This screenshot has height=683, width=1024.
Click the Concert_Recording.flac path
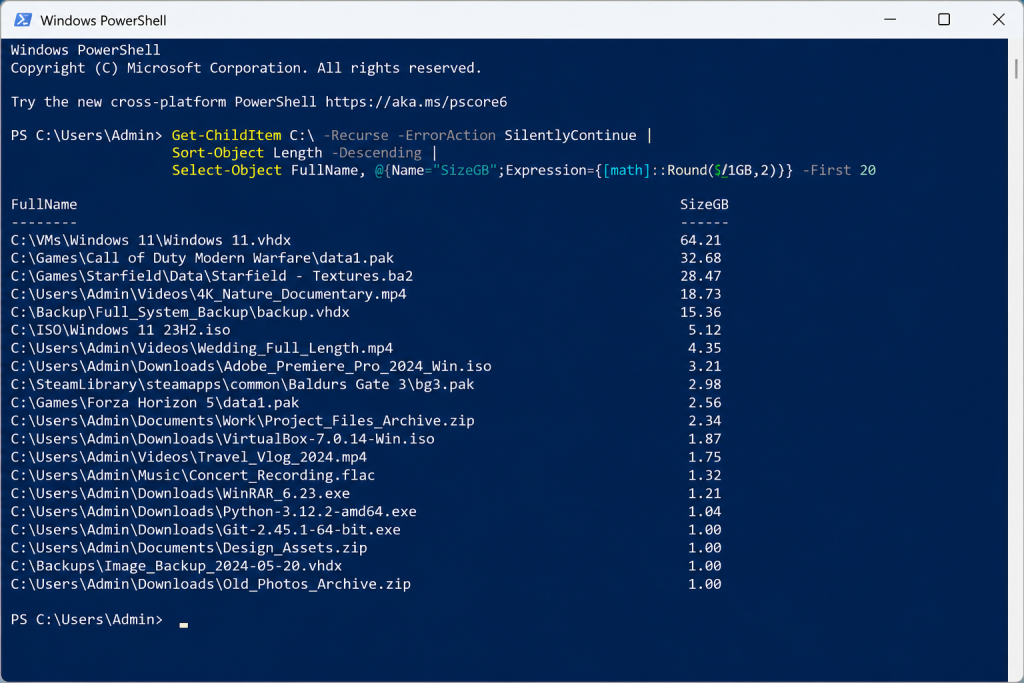tap(193, 475)
